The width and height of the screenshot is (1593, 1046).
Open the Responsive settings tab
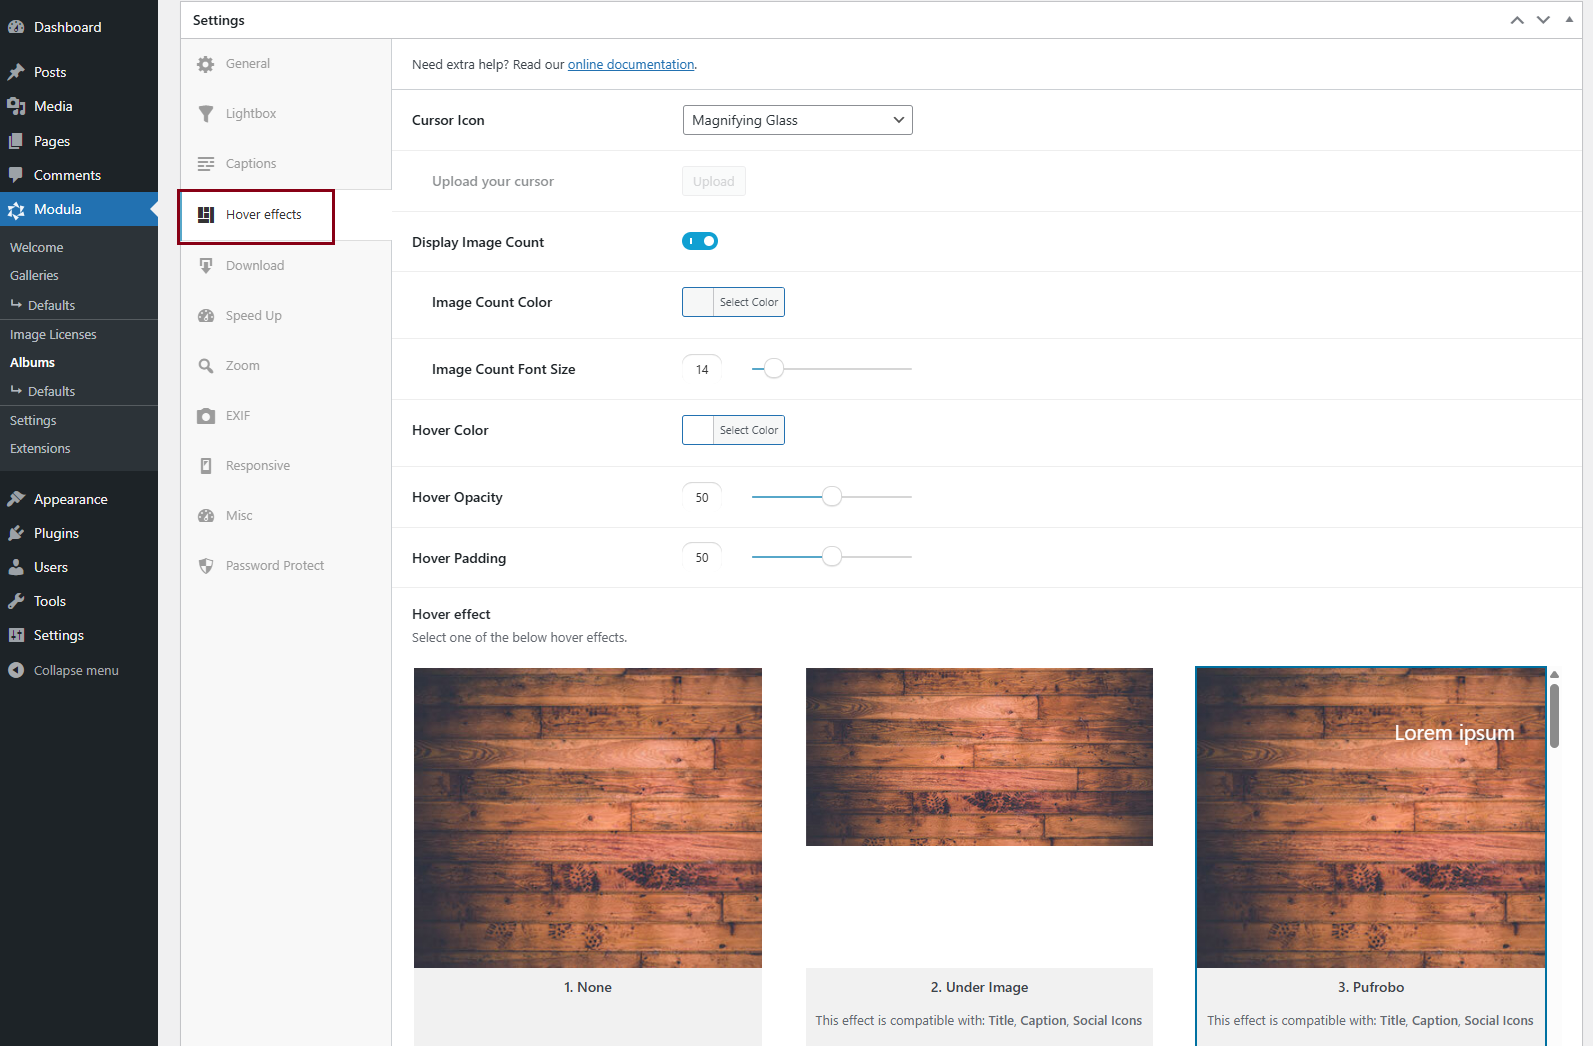point(257,466)
